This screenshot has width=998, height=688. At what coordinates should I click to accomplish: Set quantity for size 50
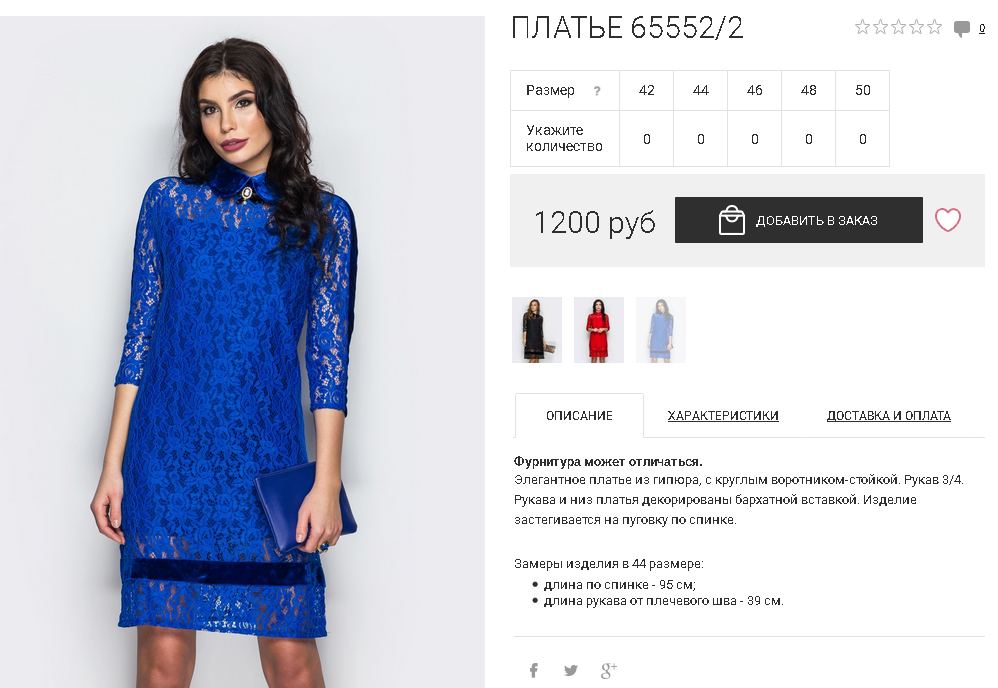(x=862, y=139)
